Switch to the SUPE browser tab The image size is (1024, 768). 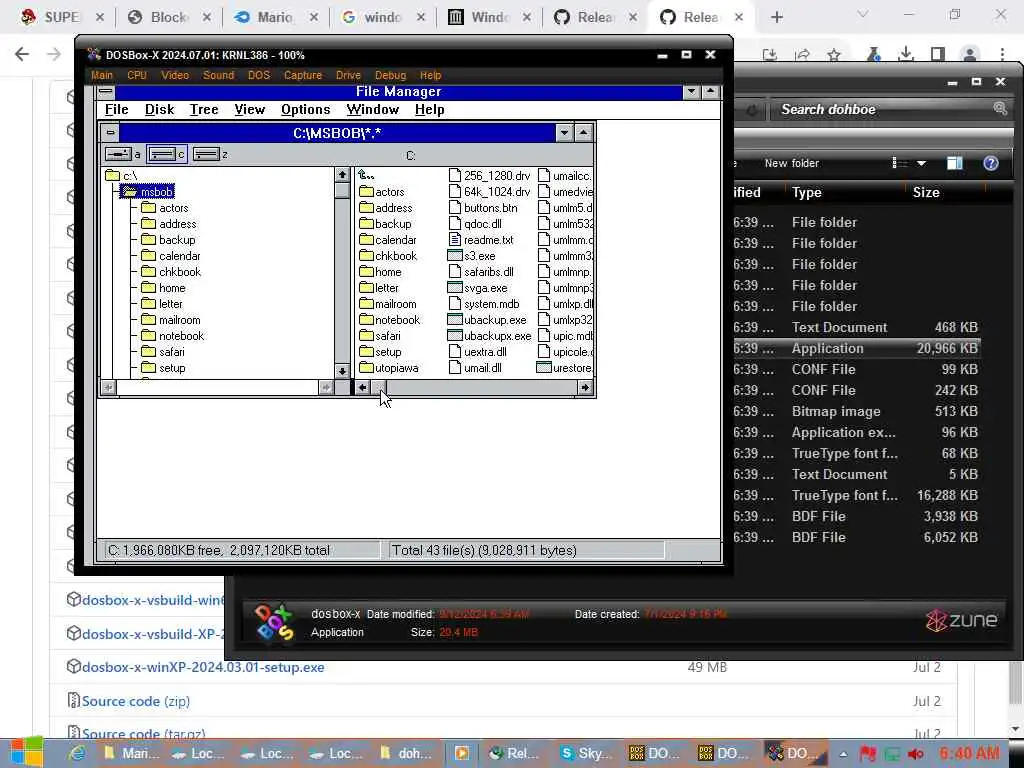(x=61, y=17)
